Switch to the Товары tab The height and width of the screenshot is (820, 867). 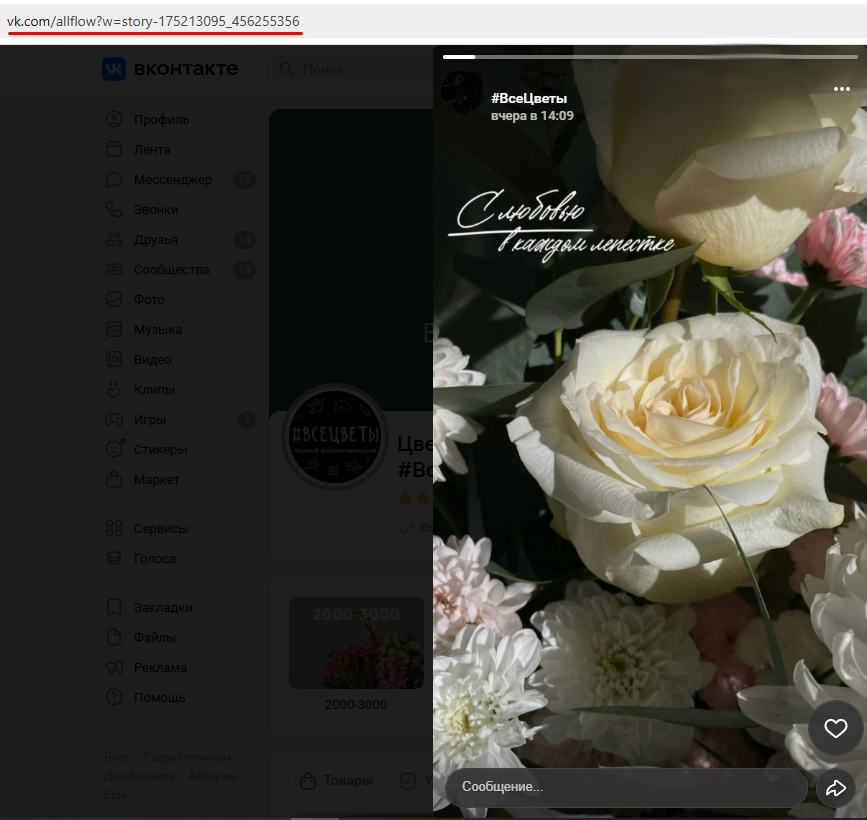pyautogui.click(x=335, y=781)
